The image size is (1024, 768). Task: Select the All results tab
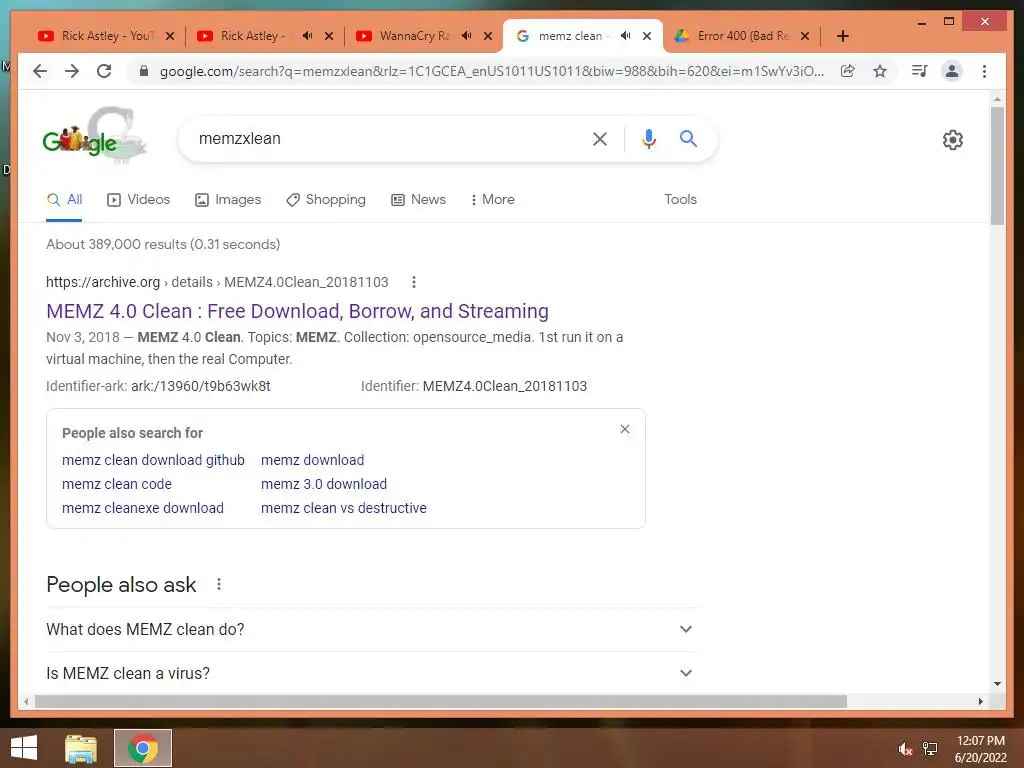point(64,199)
